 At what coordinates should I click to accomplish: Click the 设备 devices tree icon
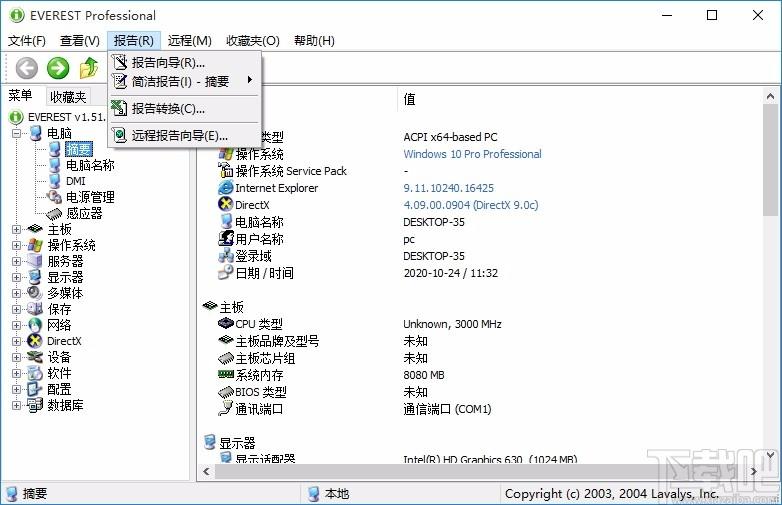point(35,357)
